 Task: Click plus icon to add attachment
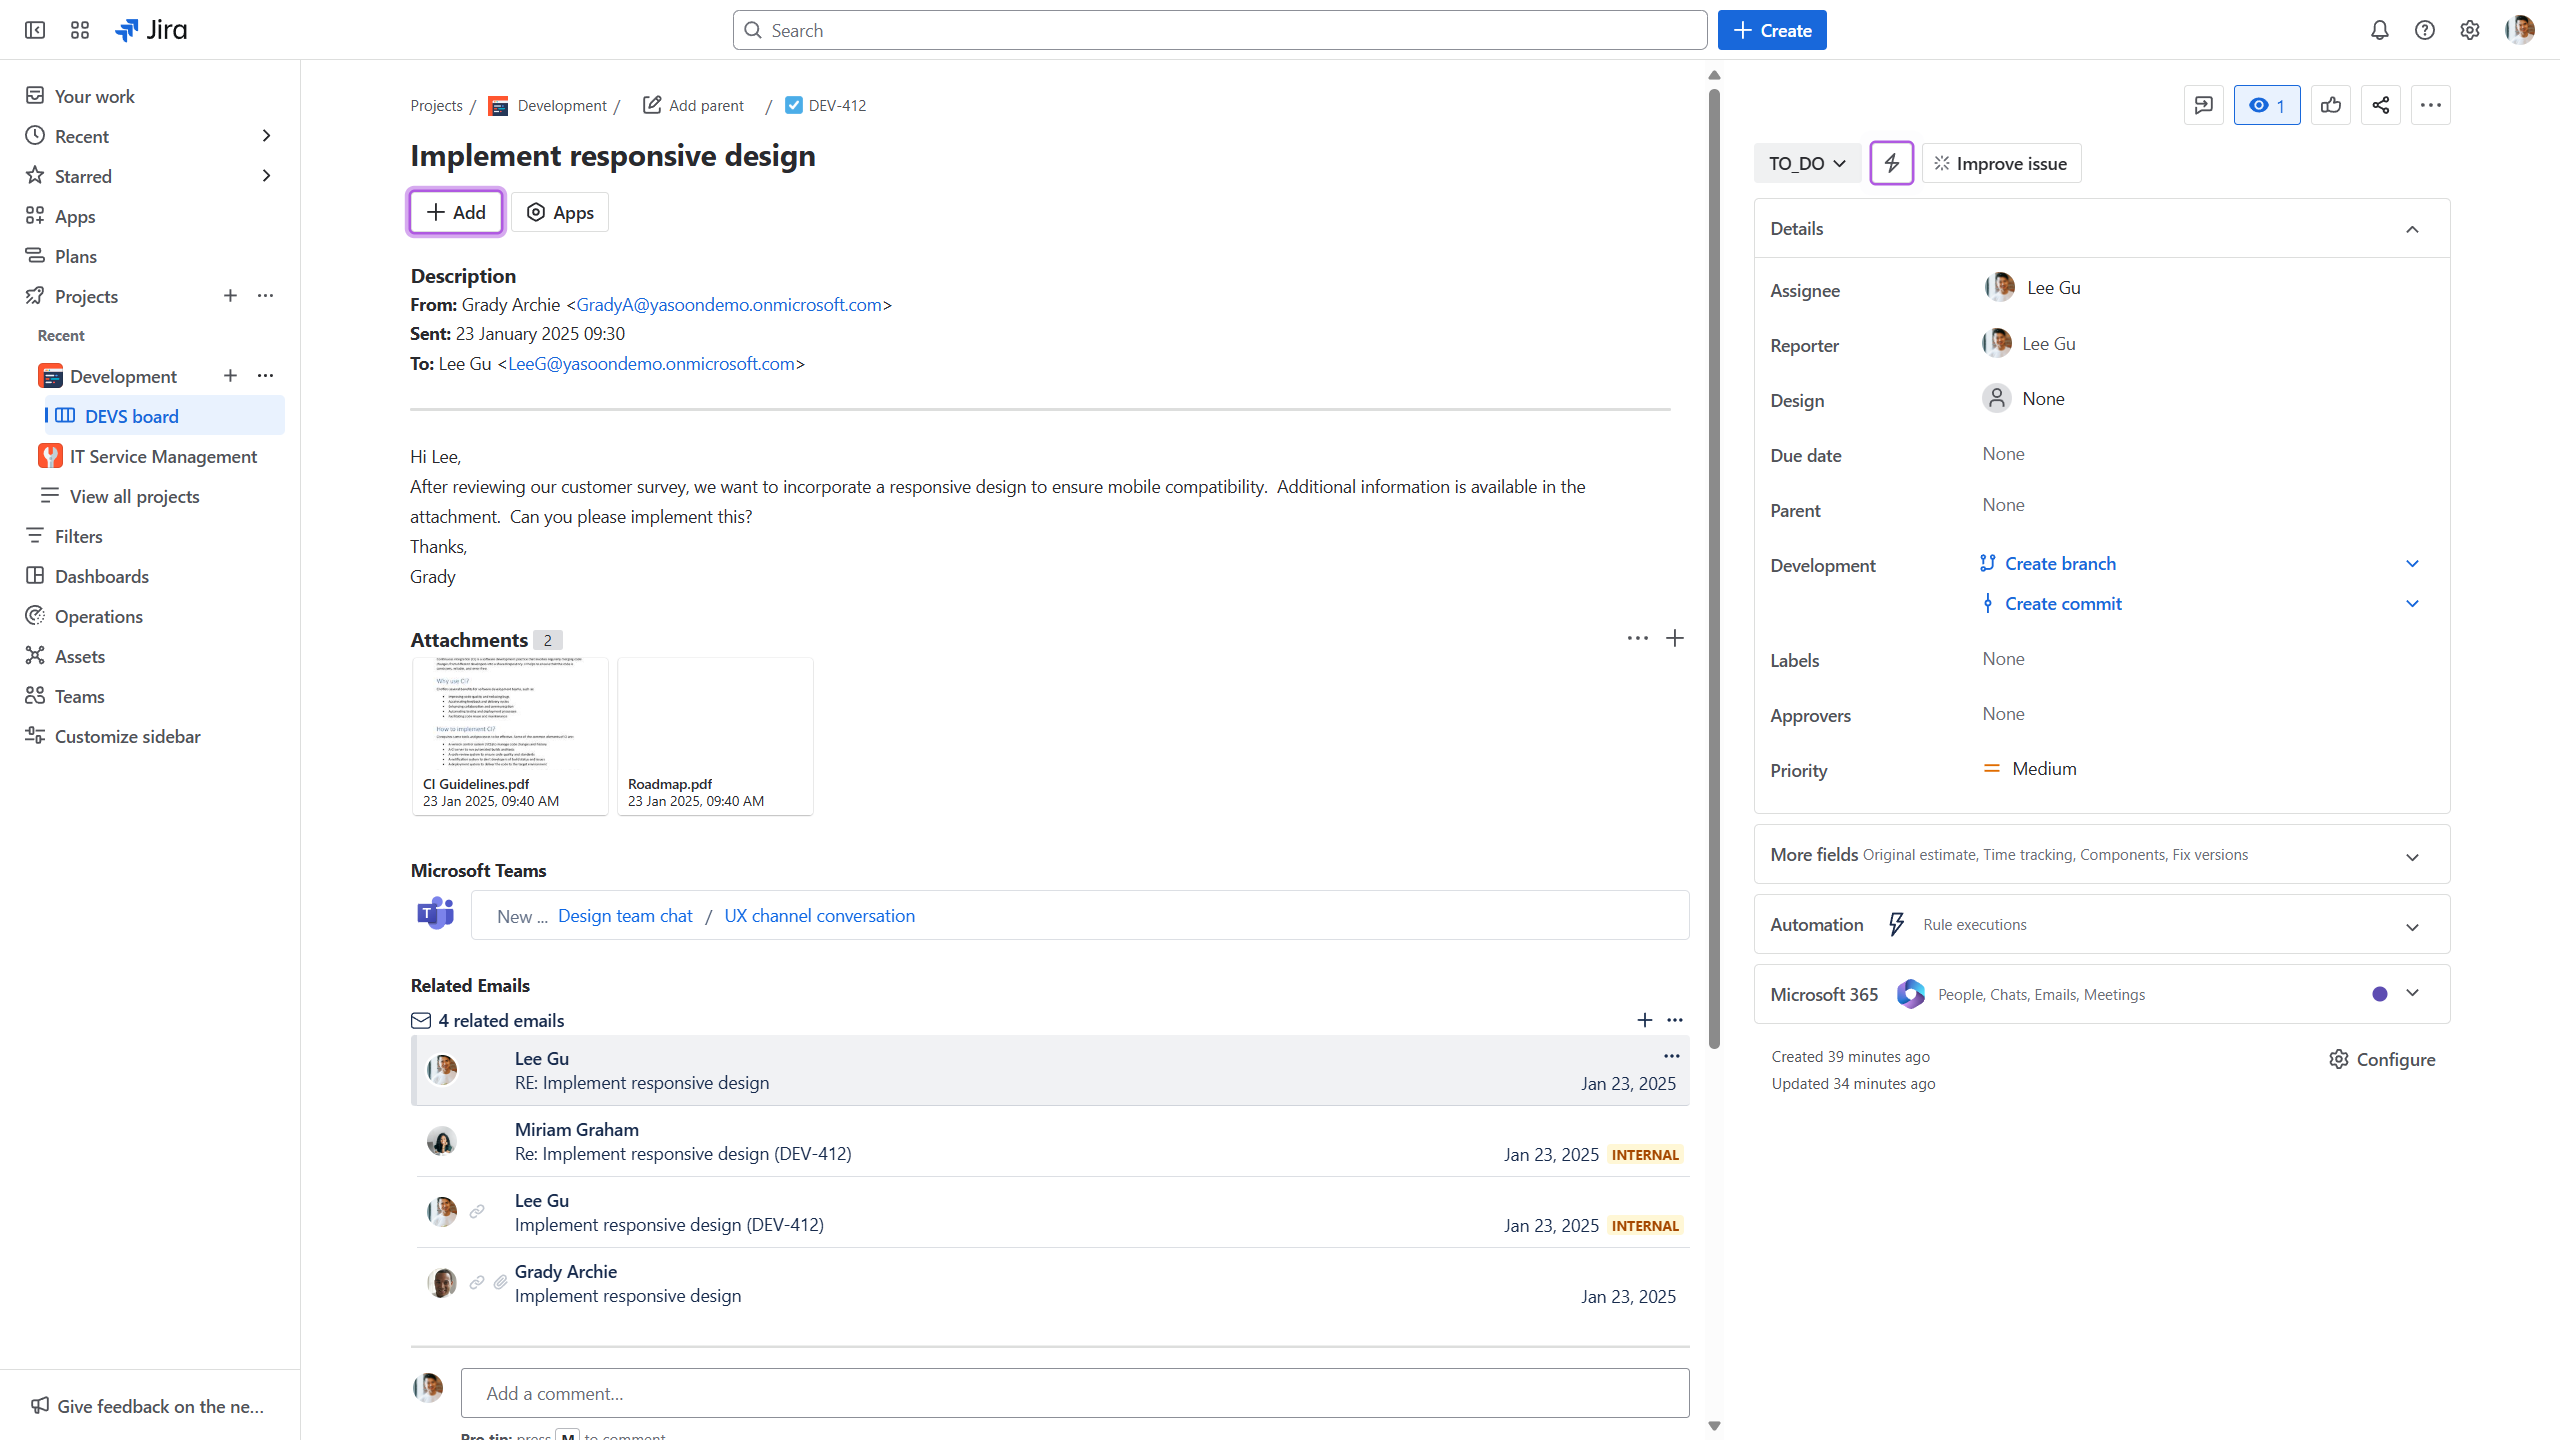tap(1675, 638)
